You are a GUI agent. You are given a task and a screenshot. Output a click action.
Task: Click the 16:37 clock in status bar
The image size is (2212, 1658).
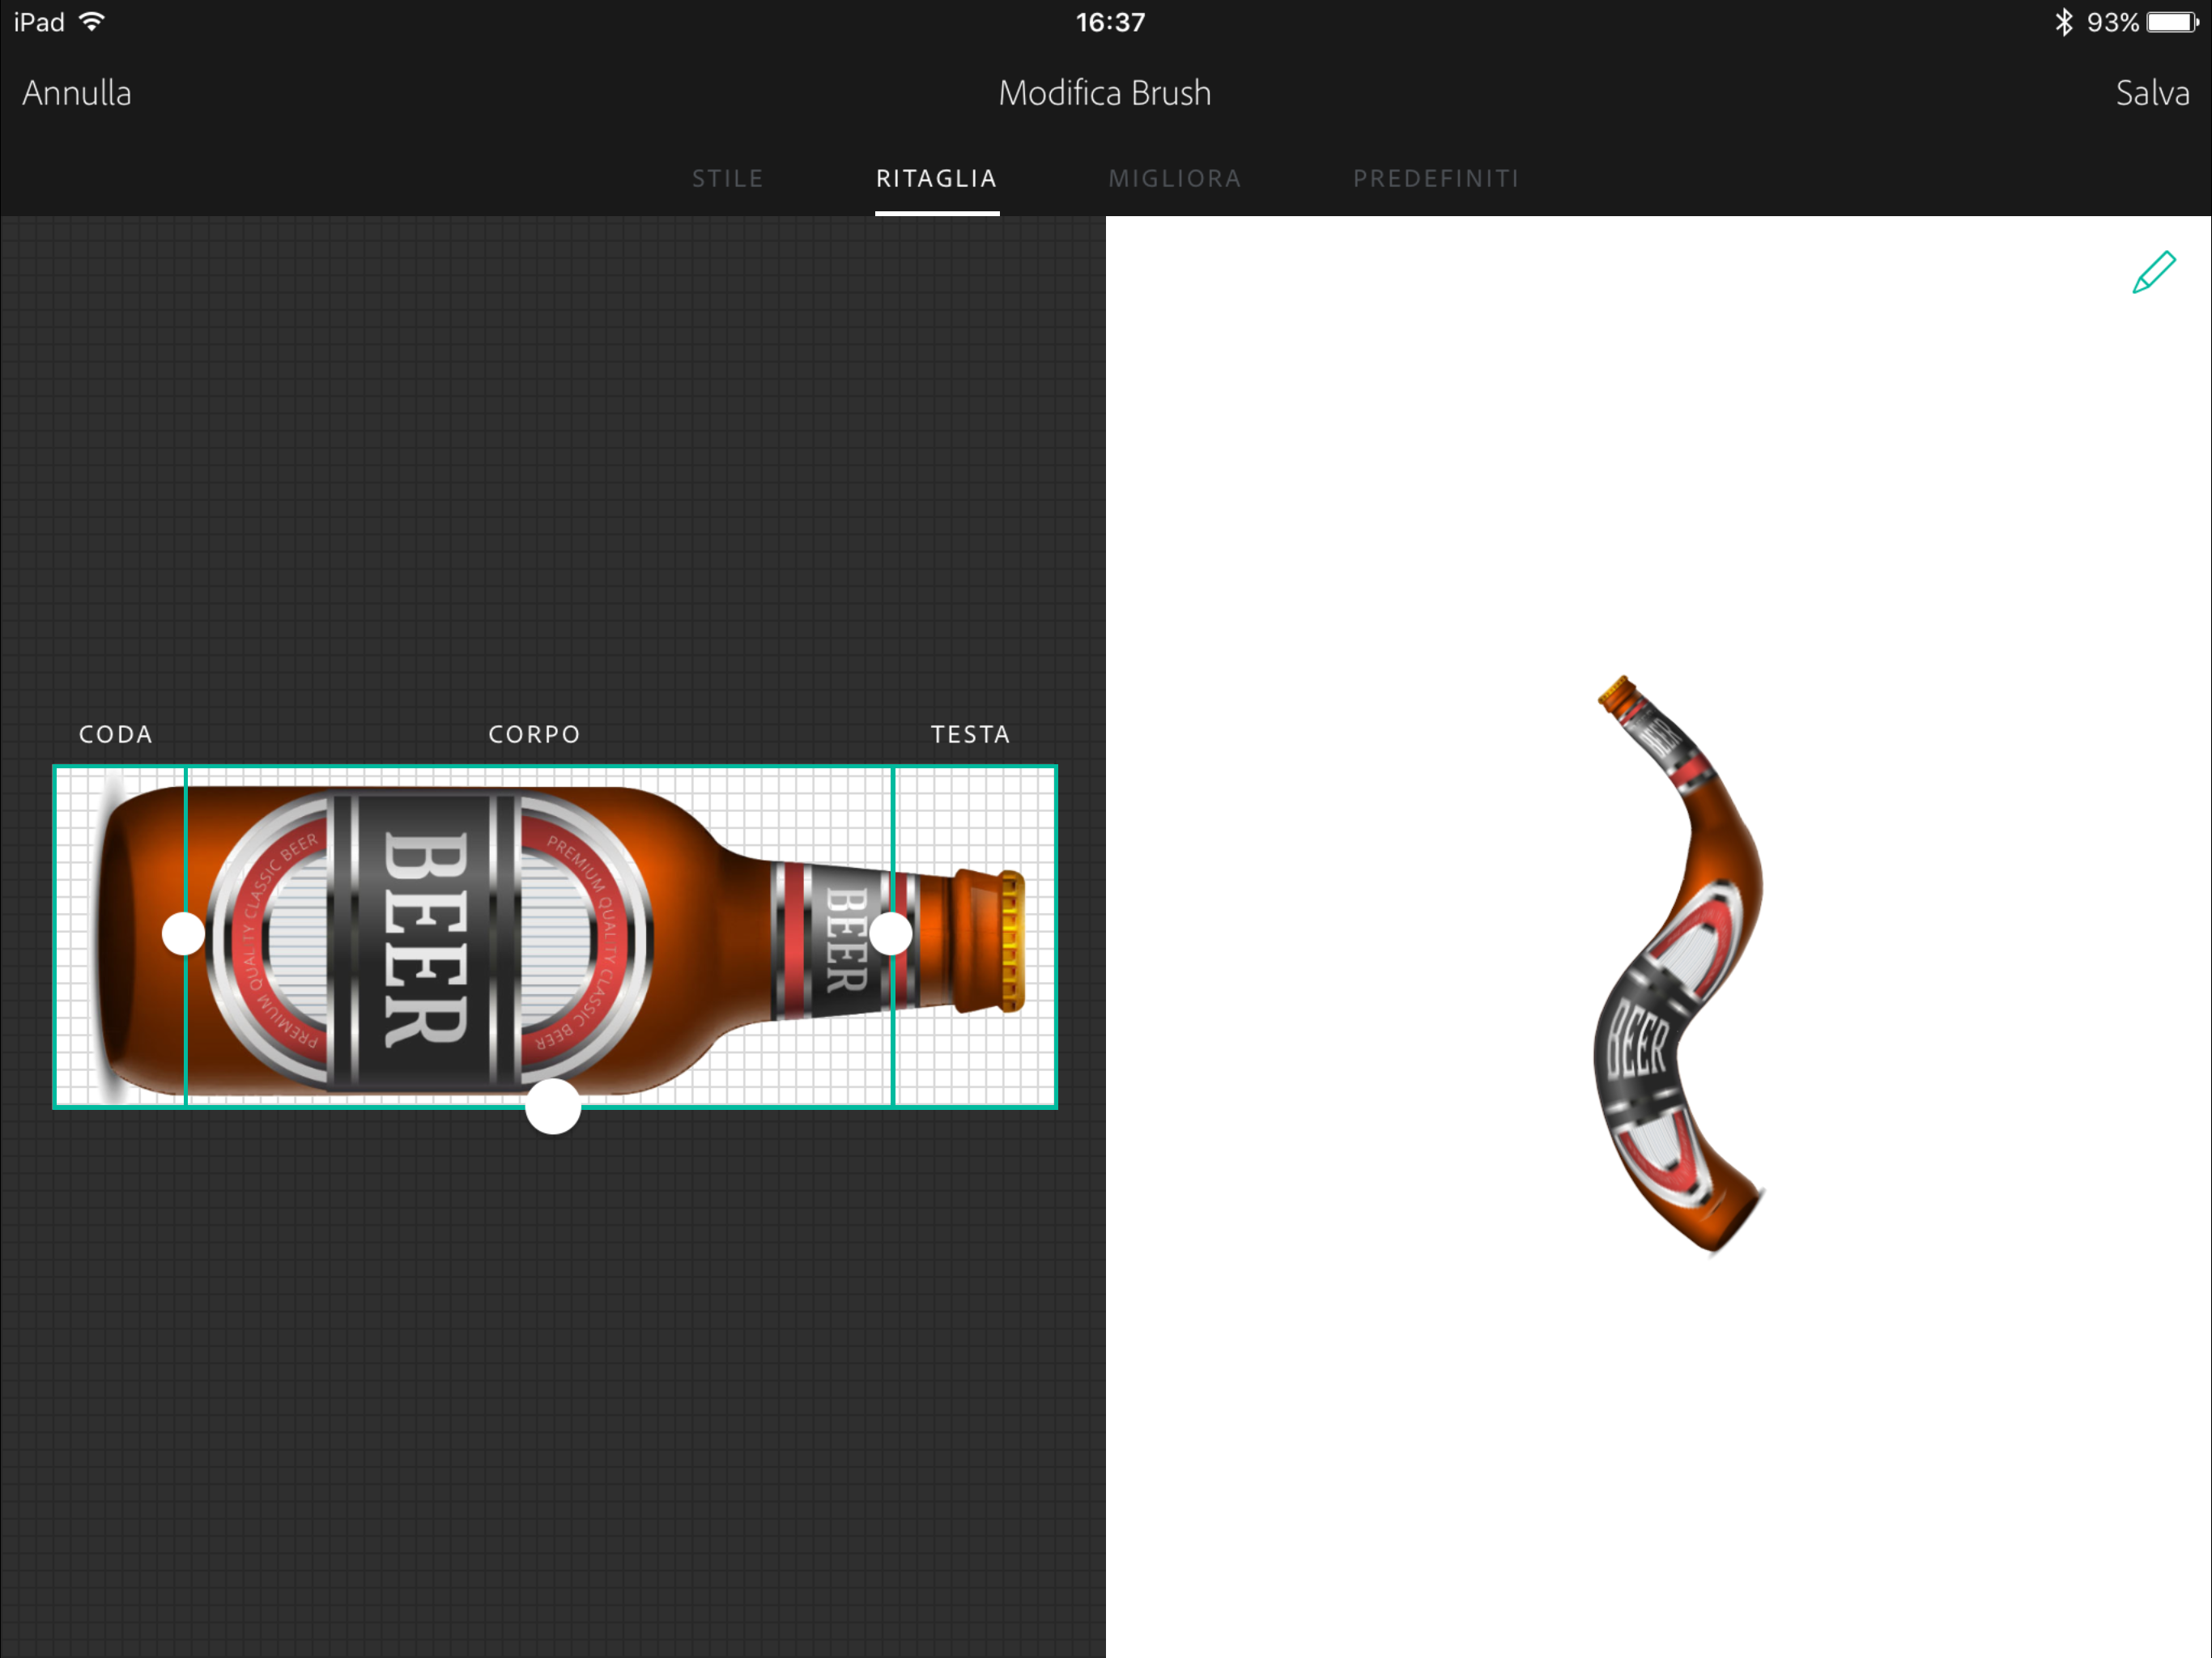click(x=1110, y=22)
